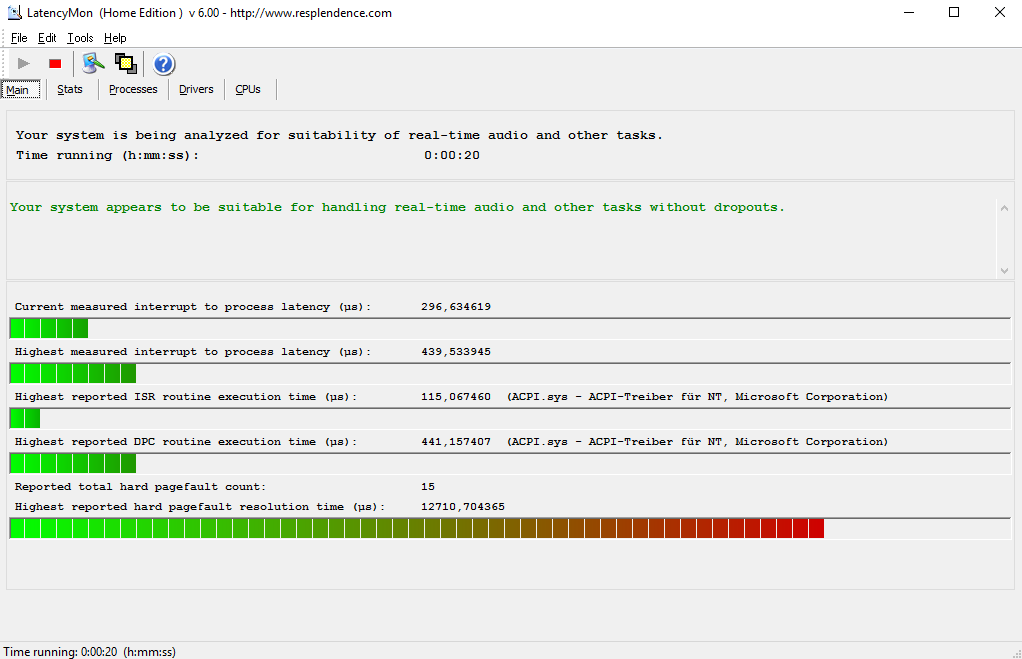This screenshot has width=1022, height=659.
Task: Click the status bar Time running text
Action: 89,652
